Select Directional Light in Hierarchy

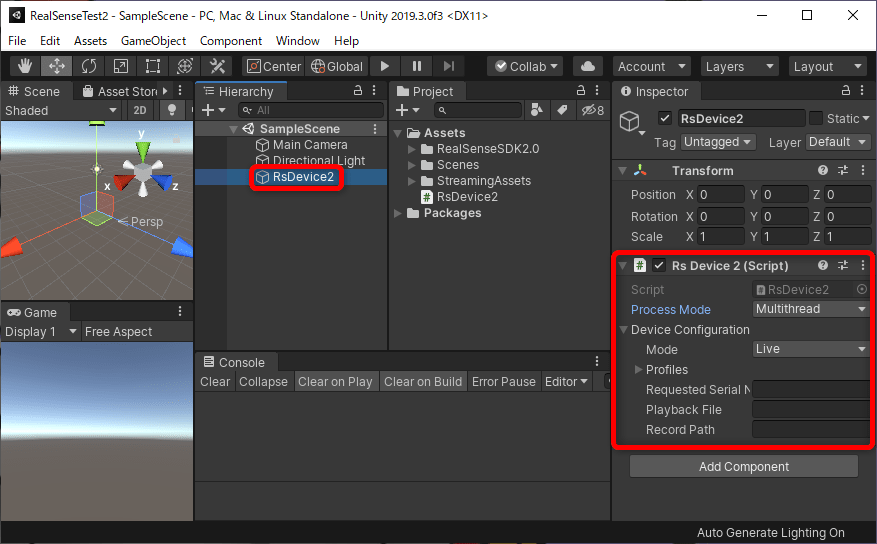[310, 160]
